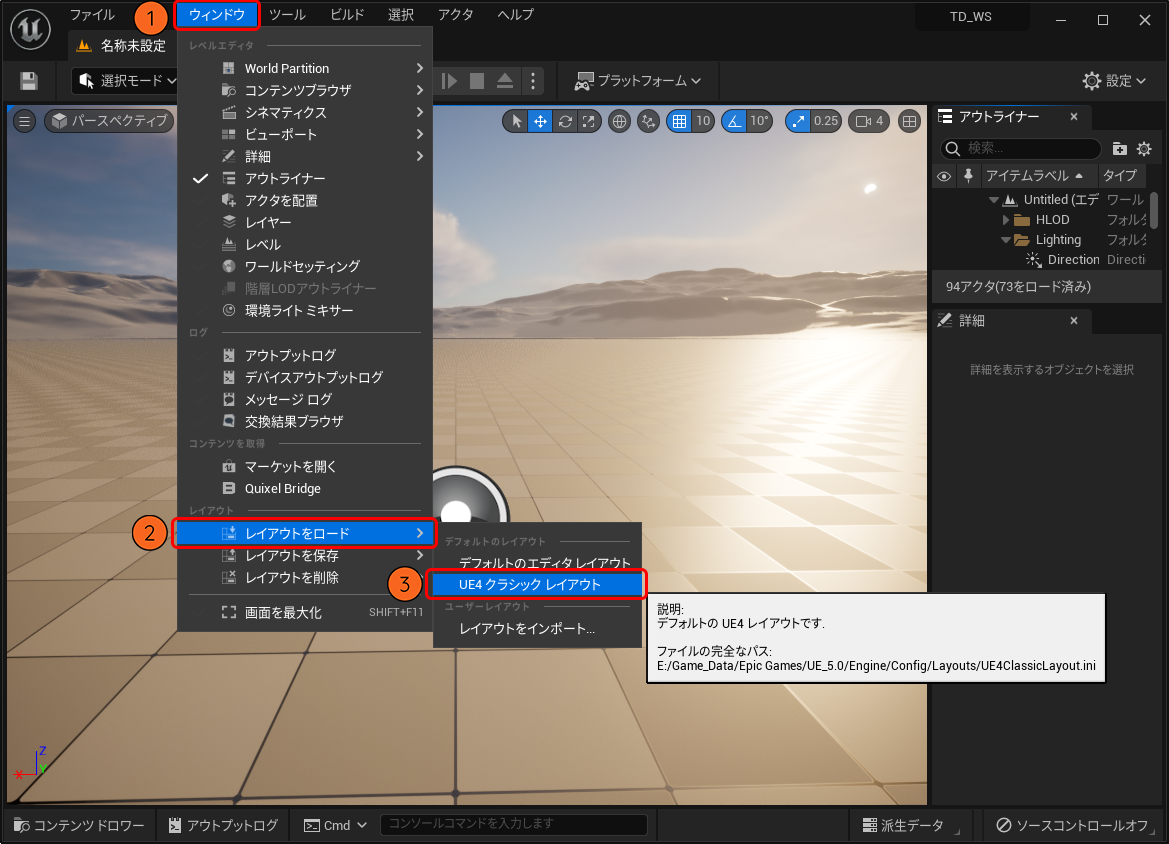Collapse the Lighting folder in Outliner
Viewport: 1169px width, 844px height.
pos(1007,240)
